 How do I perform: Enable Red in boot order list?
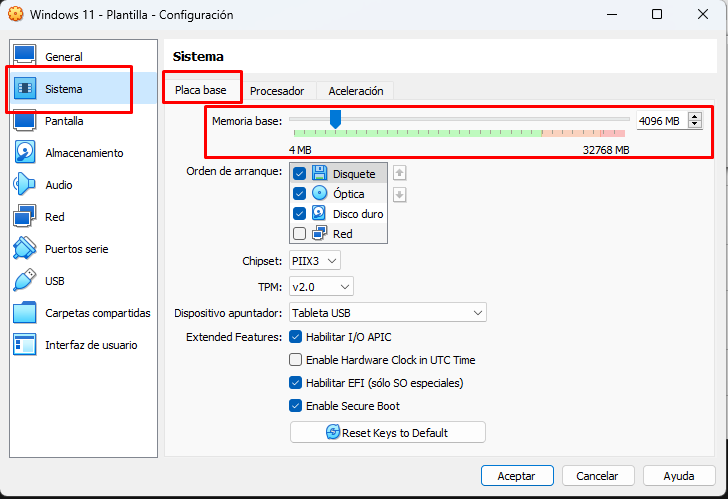pos(300,234)
